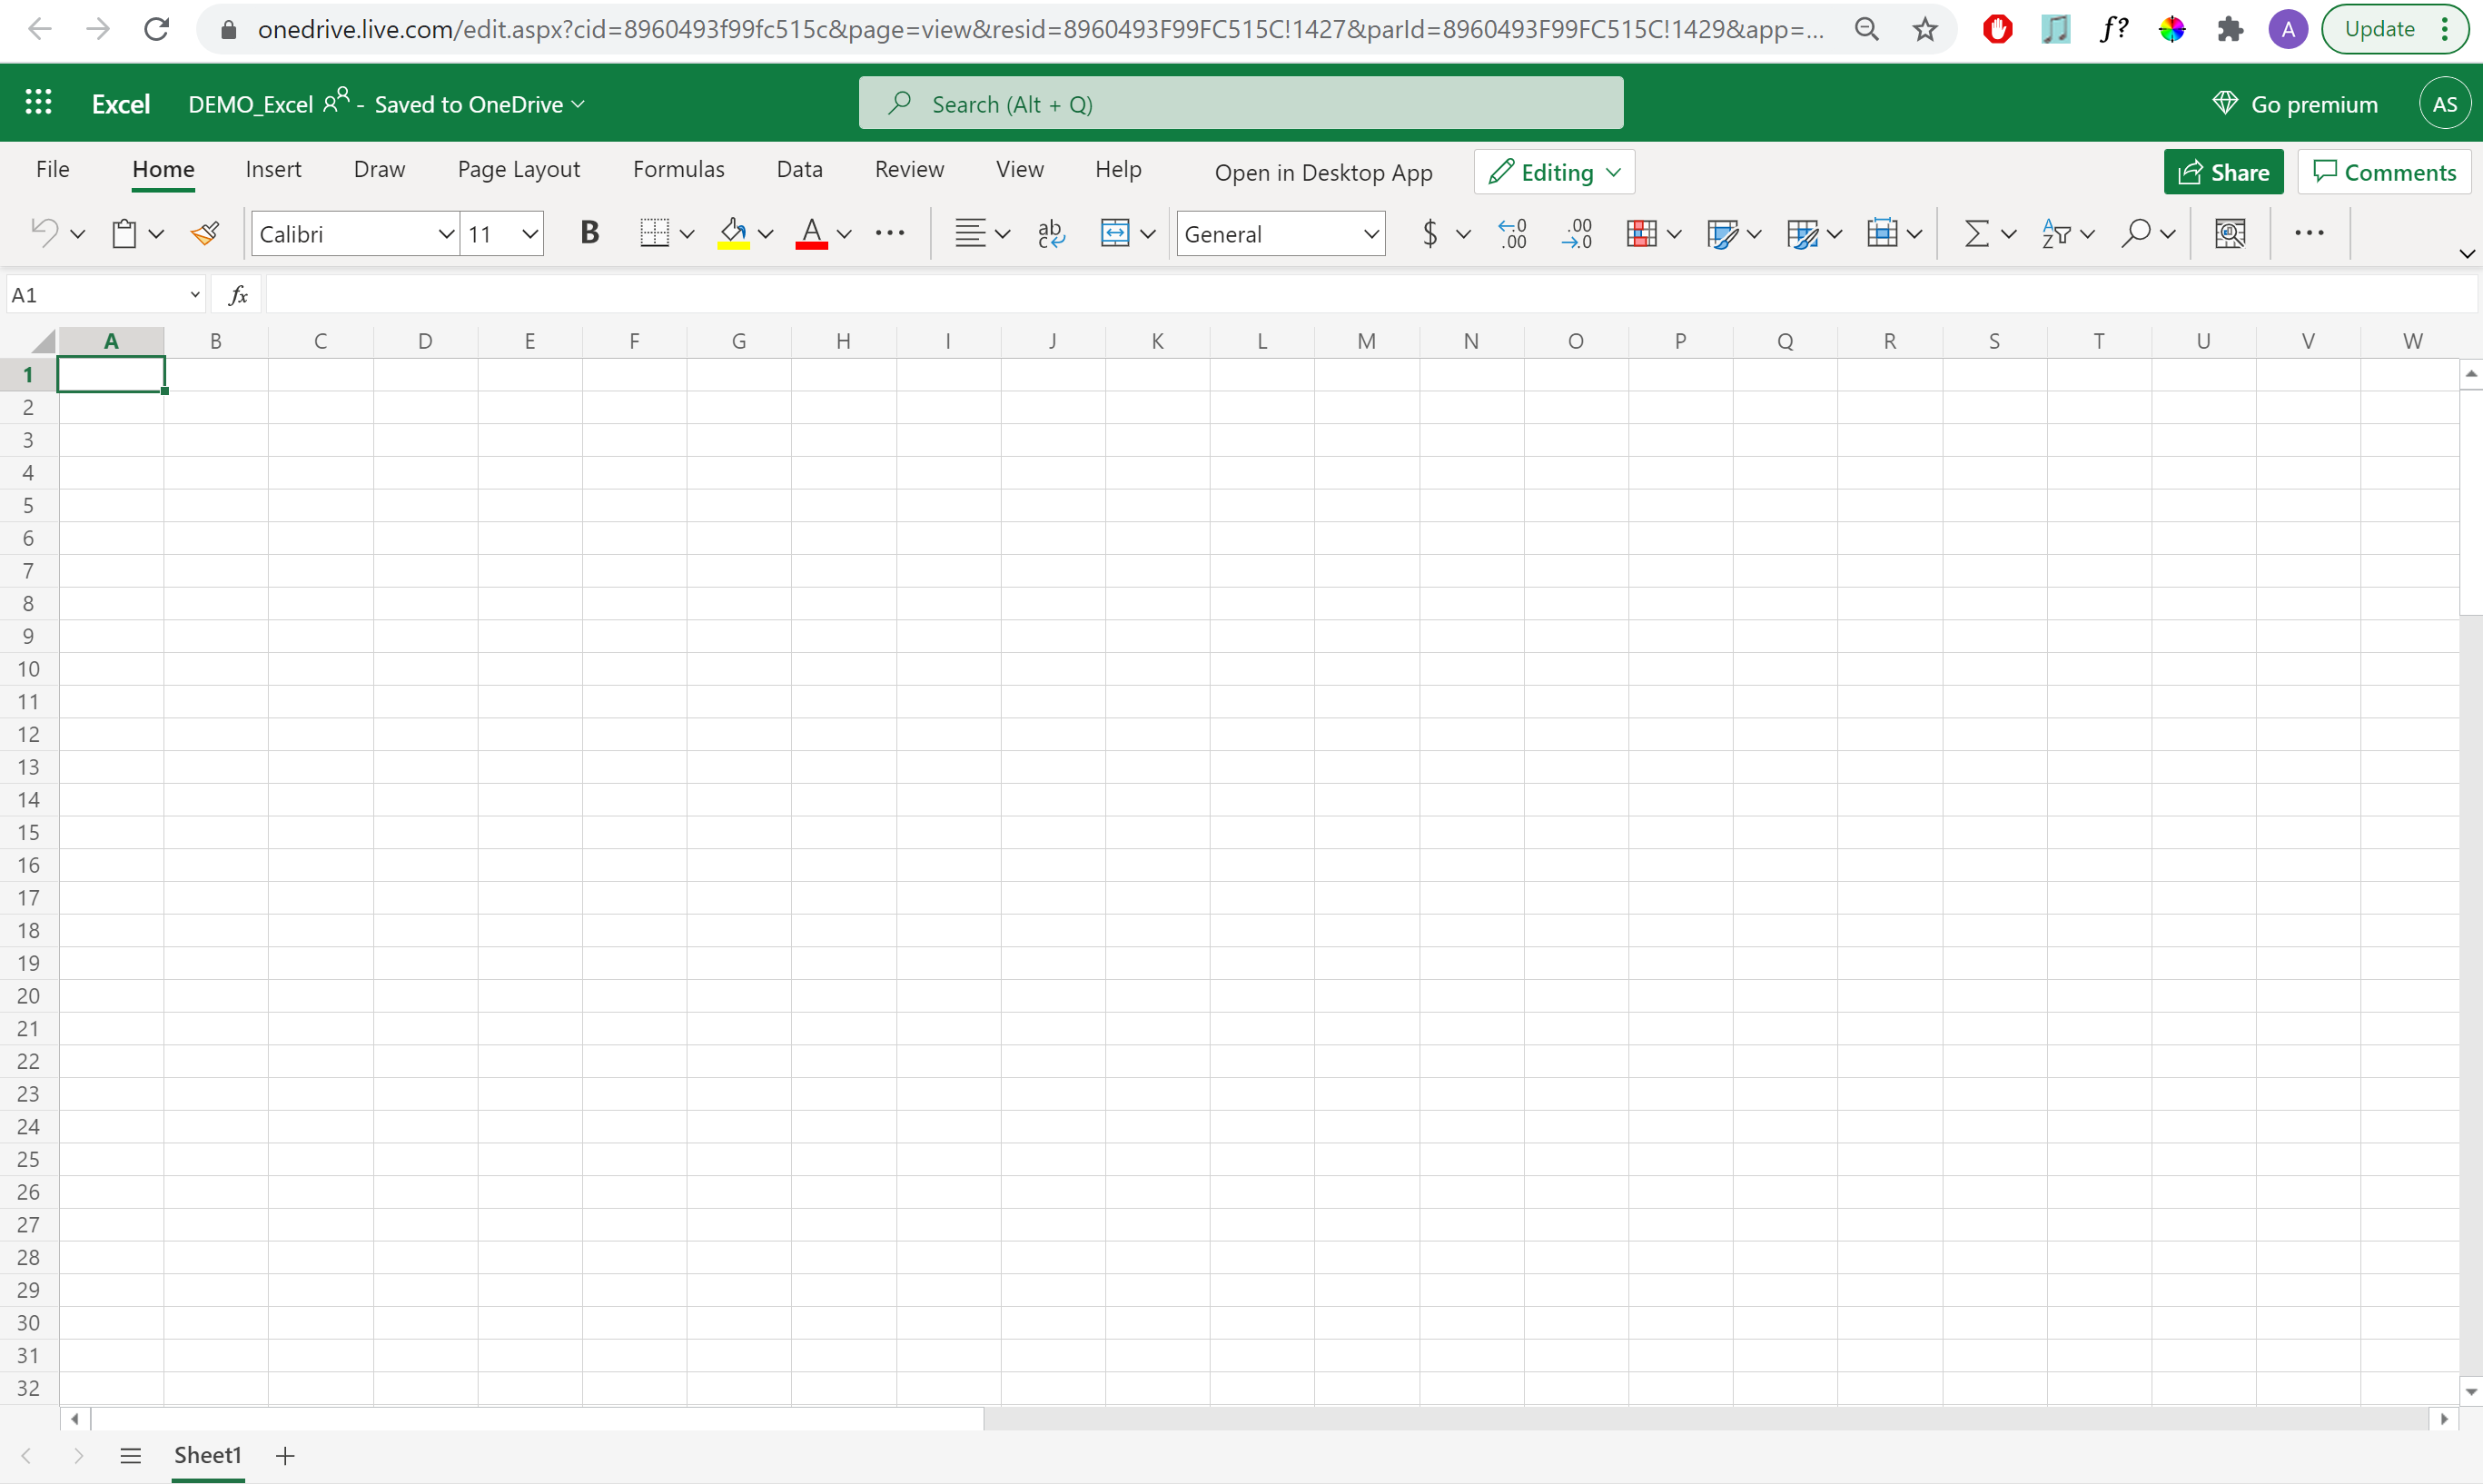The width and height of the screenshot is (2483, 1484).
Task: Bookmark page with the star icon
Action: (x=1925, y=29)
